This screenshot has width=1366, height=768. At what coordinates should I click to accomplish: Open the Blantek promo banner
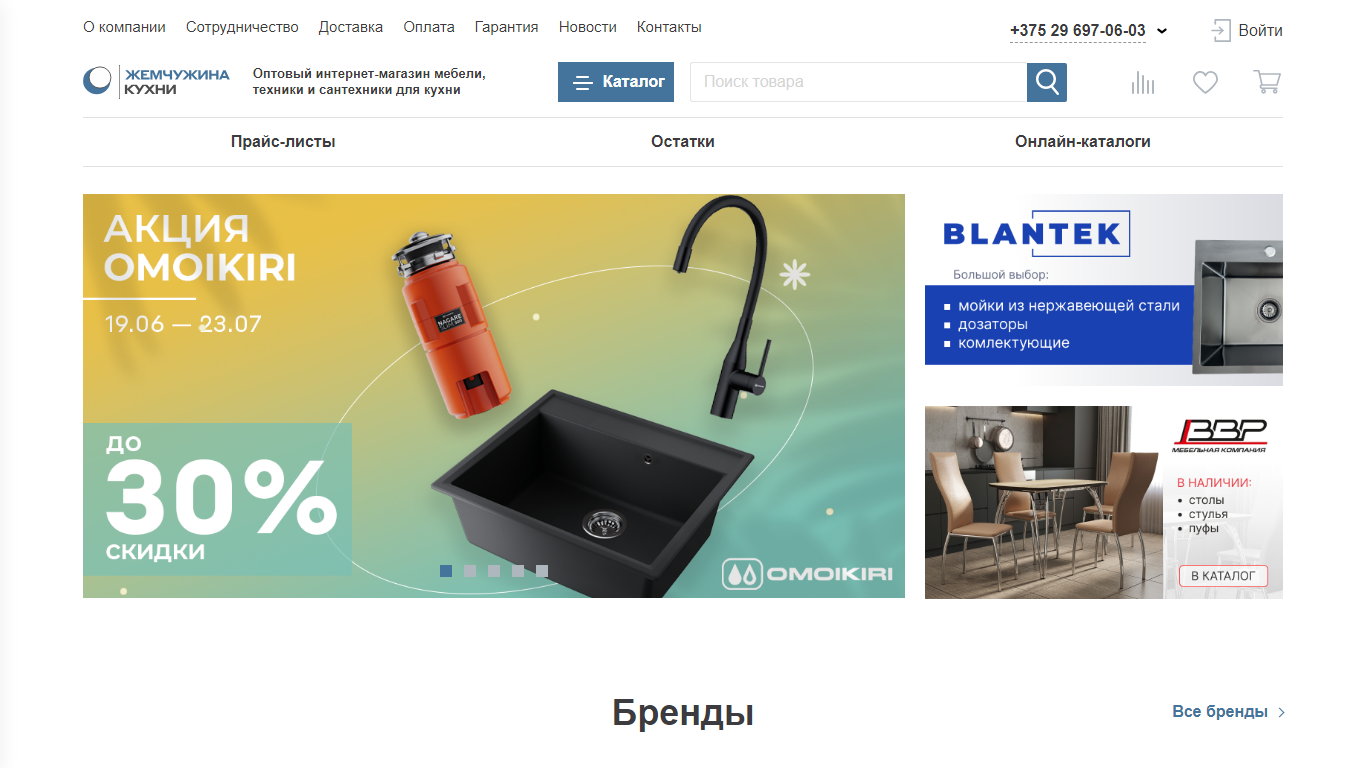[x=1104, y=290]
